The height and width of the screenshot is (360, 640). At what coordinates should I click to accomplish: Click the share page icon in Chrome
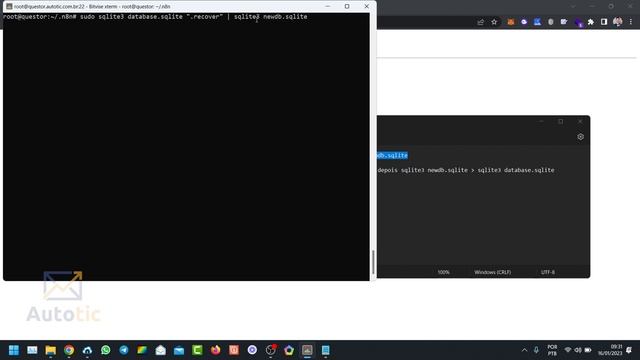click(x=480, y=22)
